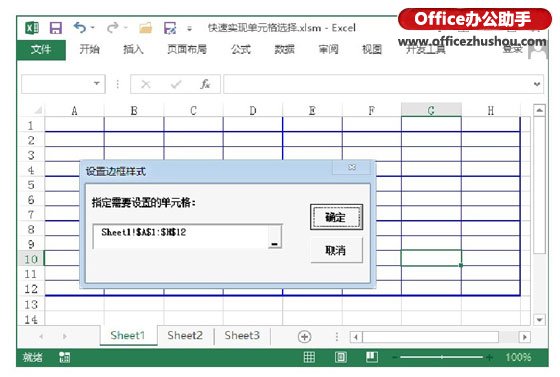Switch to the 审阅 ribbon tab
This screenshot has height=377, width=560.
[328, 49]
